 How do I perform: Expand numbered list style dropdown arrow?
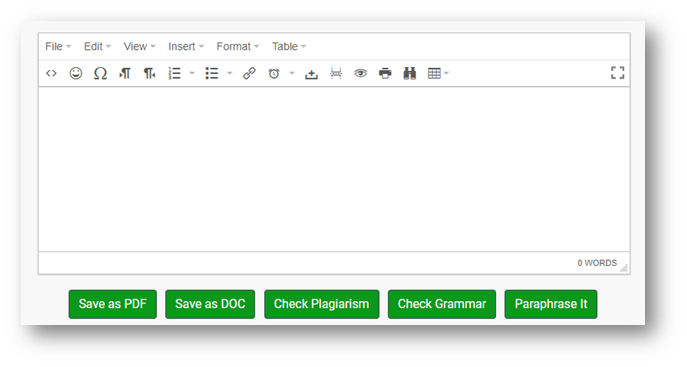pyautogui.click(x=192, y=73)
